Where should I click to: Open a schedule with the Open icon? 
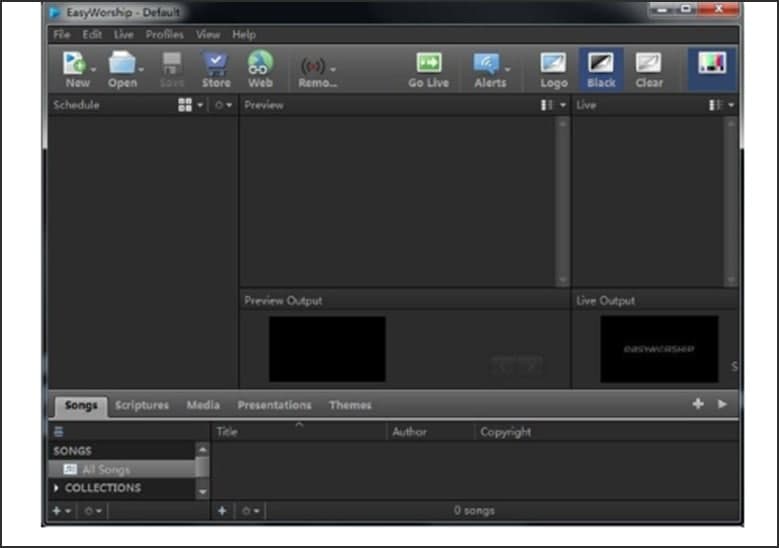(x=122, y=65)
